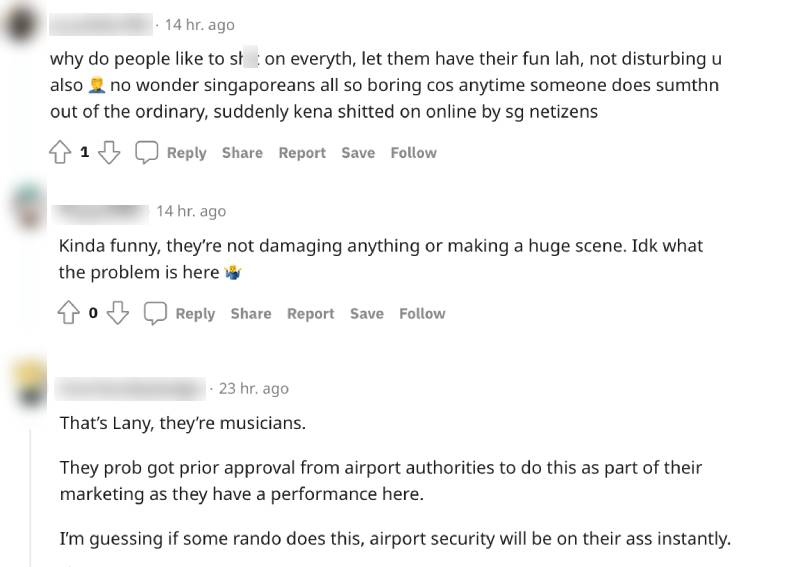Open the 23 hr. ago timestamp link
The height and width of the screenshot is (567, 800).
[x=253, y=388]
